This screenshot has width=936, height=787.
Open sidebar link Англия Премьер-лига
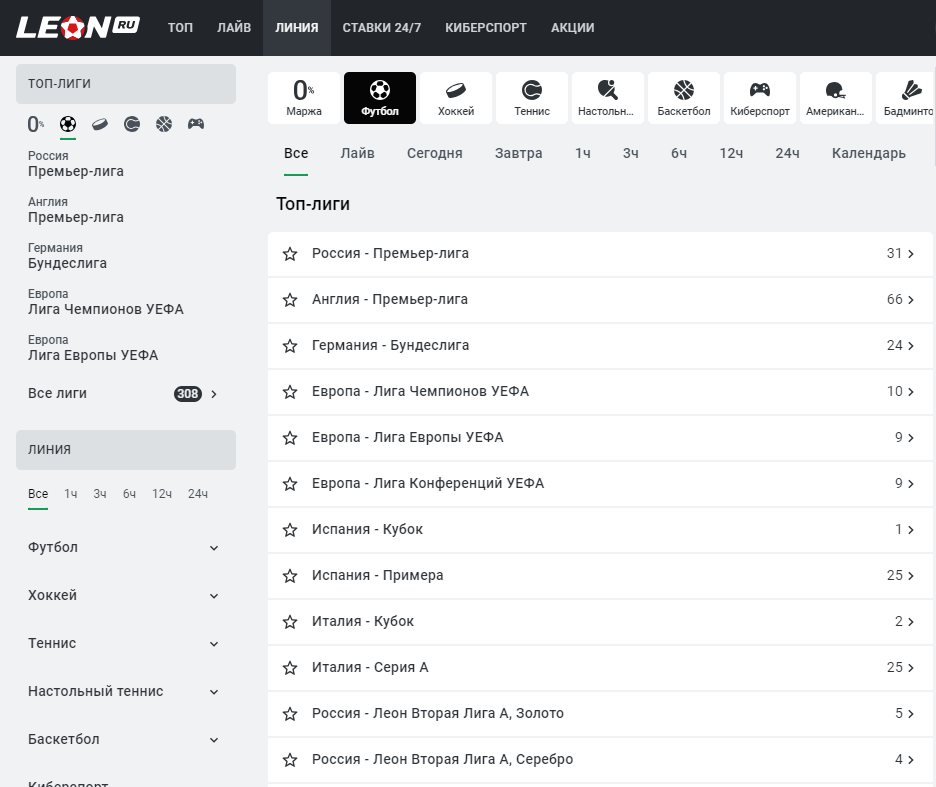[x=76, y=210]
